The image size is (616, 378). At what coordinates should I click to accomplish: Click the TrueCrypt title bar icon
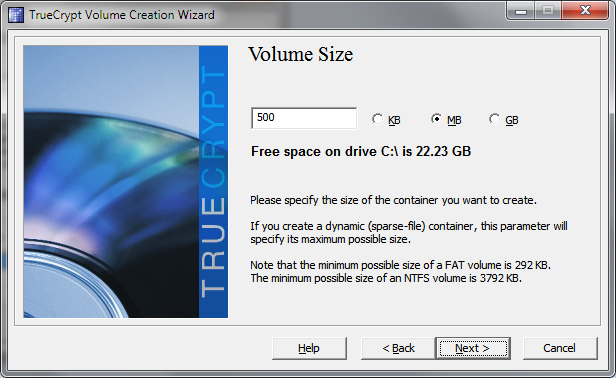click(x=16, y=15)
